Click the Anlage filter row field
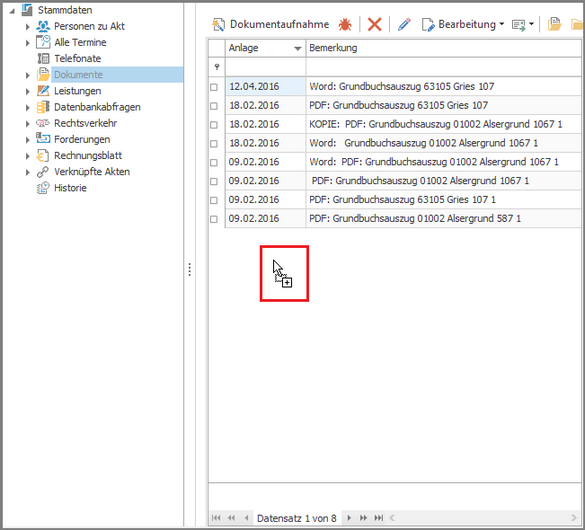Viewport: 585px width, 530px height. tap(265, 67)
